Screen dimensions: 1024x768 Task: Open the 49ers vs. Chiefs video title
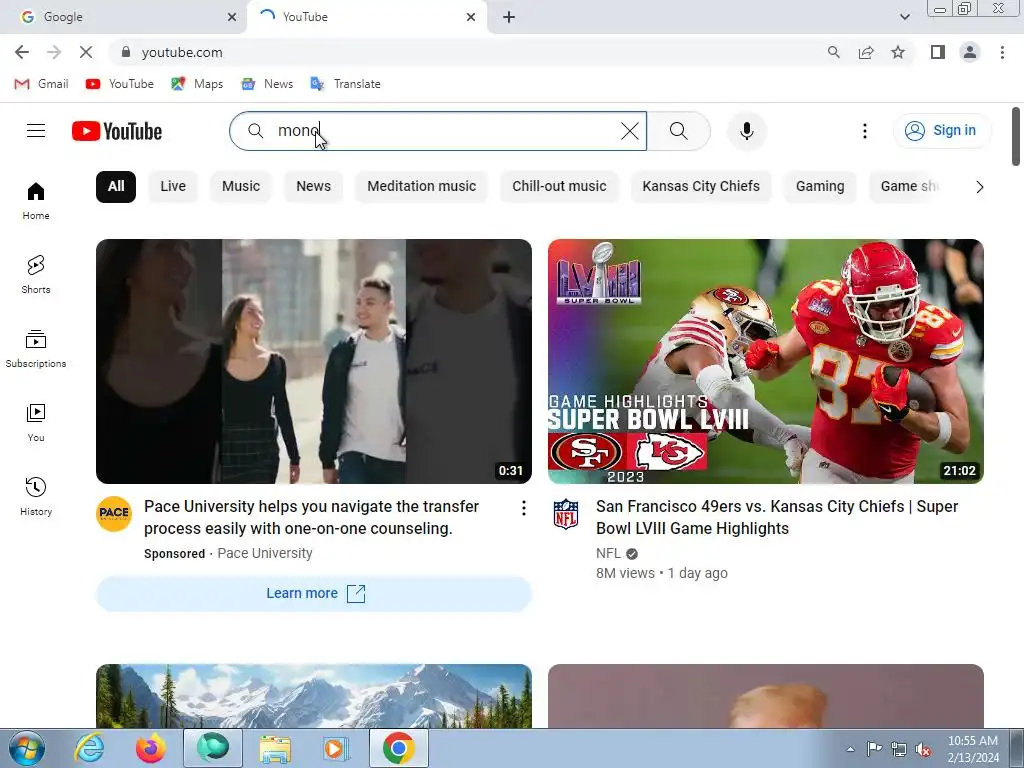pos(776,517)
